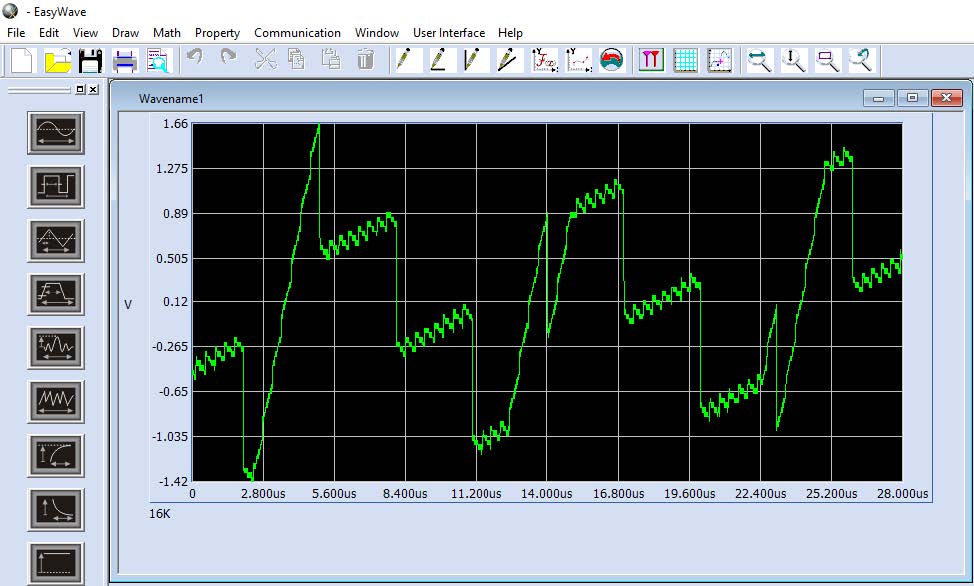Open the Math menu

(x=167, y=32)
